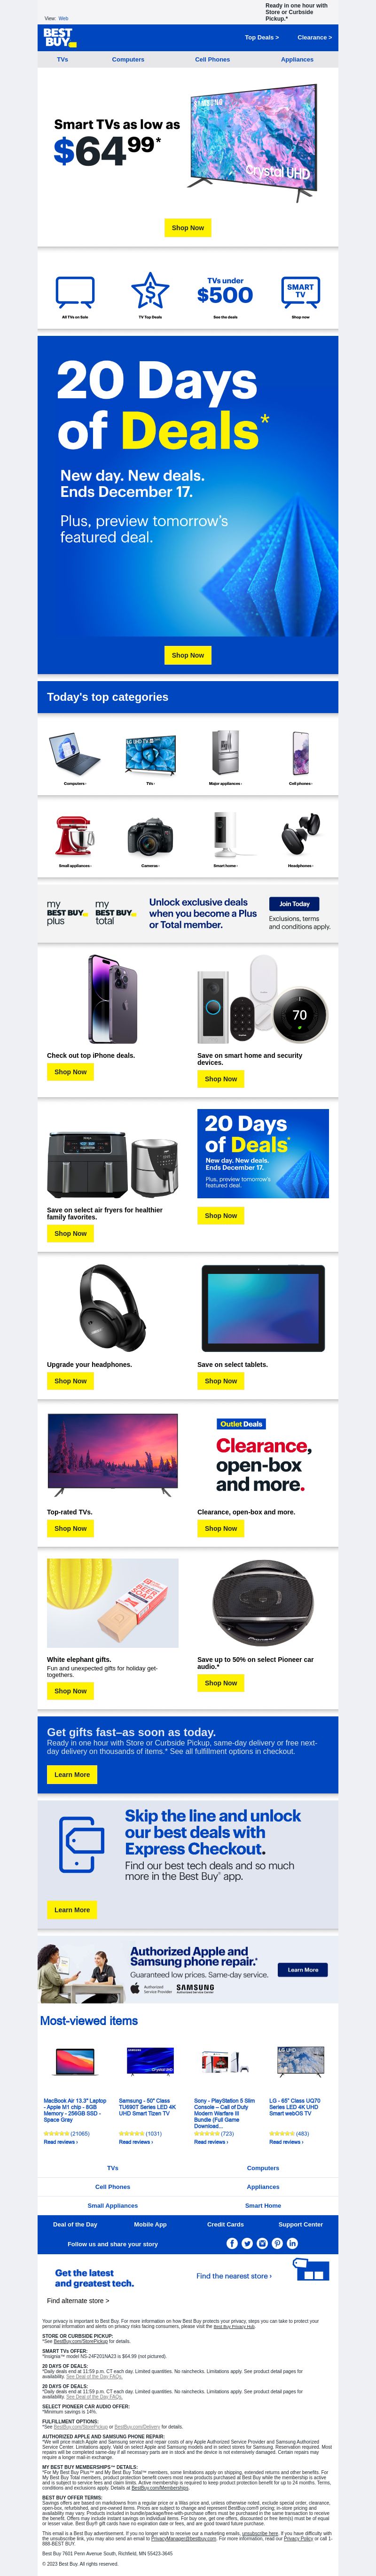The width and height of the screenshot is (376, 2576).
Task: Click Shop Now under the Crystal UHD TV
Action: point(187,228)
